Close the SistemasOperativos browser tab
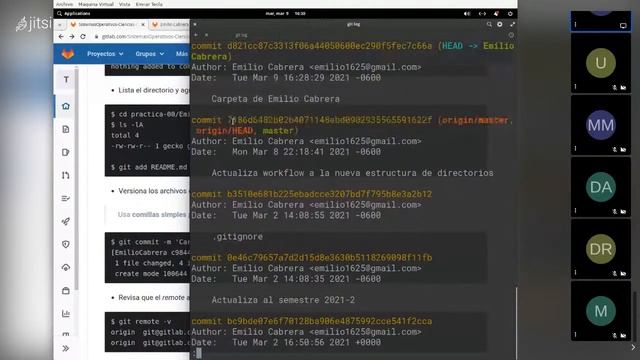 (143, 24)
